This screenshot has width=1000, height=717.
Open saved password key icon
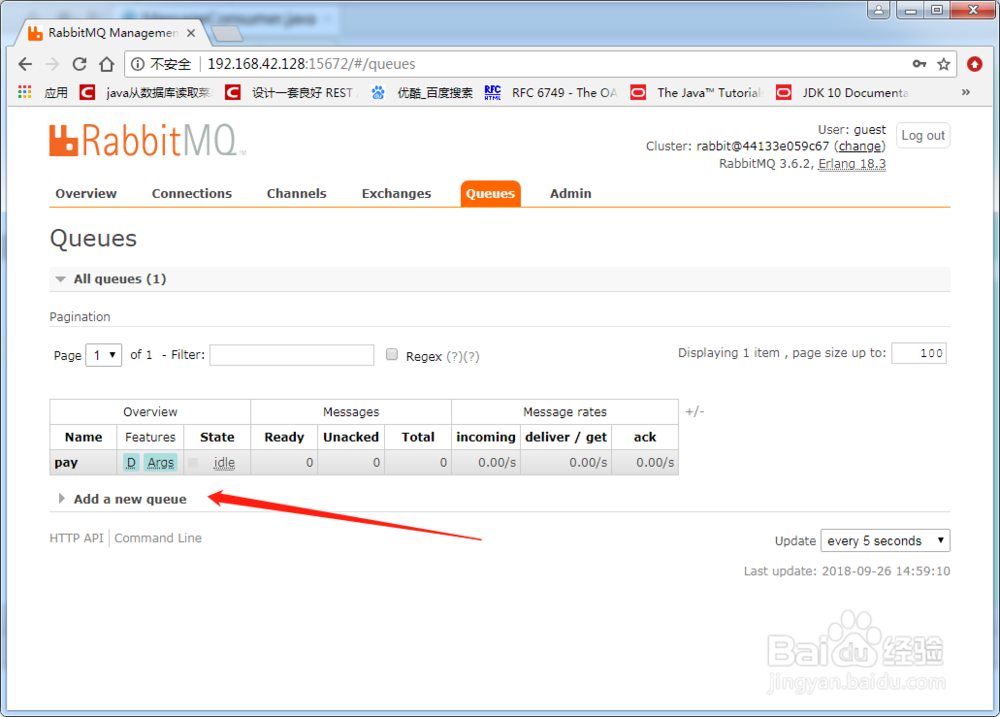click(919, 64)
